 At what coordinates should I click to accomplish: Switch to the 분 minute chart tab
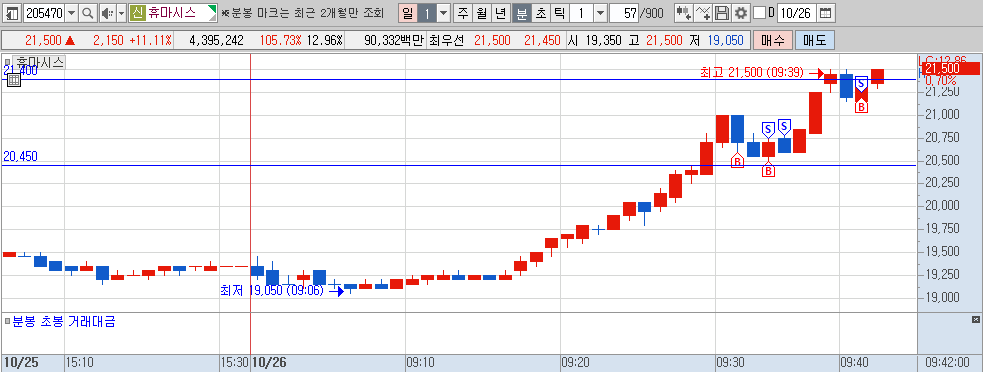(x=521, y=13)
